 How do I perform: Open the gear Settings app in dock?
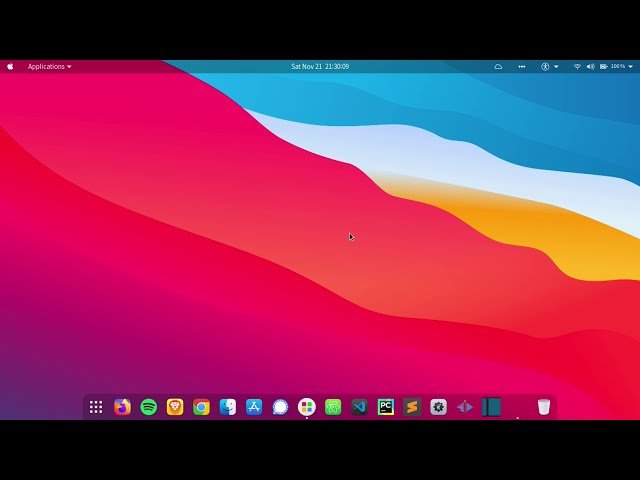pyautogui.click(x=438, y=407)
